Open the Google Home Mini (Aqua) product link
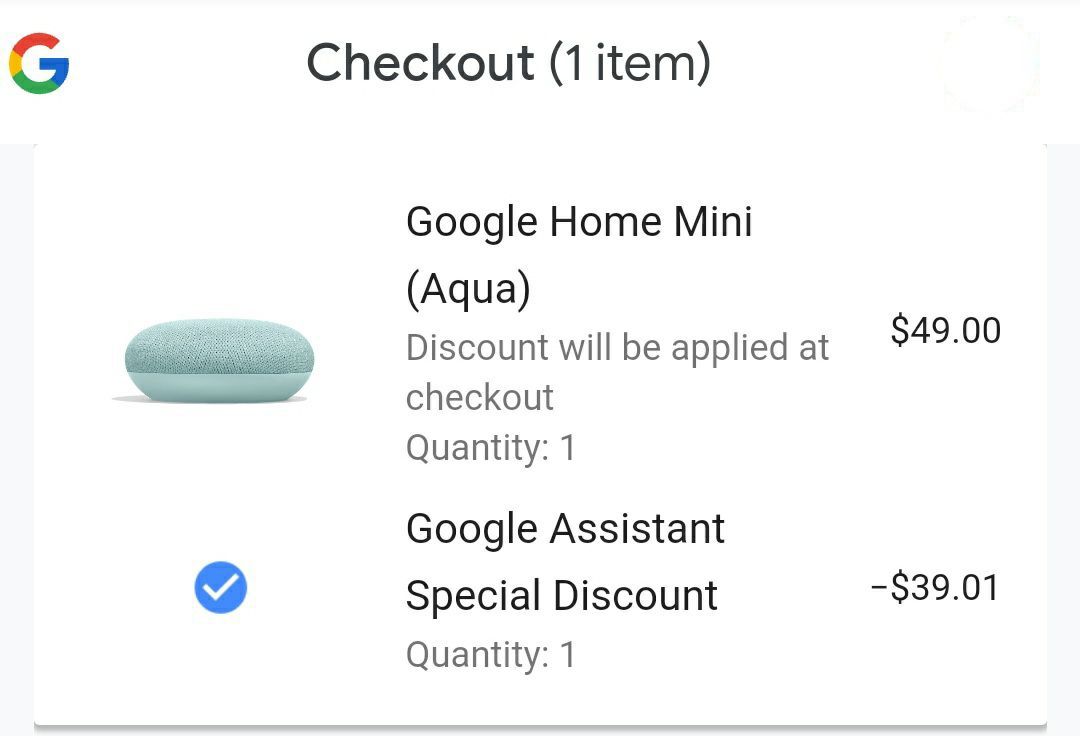Viewport: 1080px width, 736px height. click(579, 255)
